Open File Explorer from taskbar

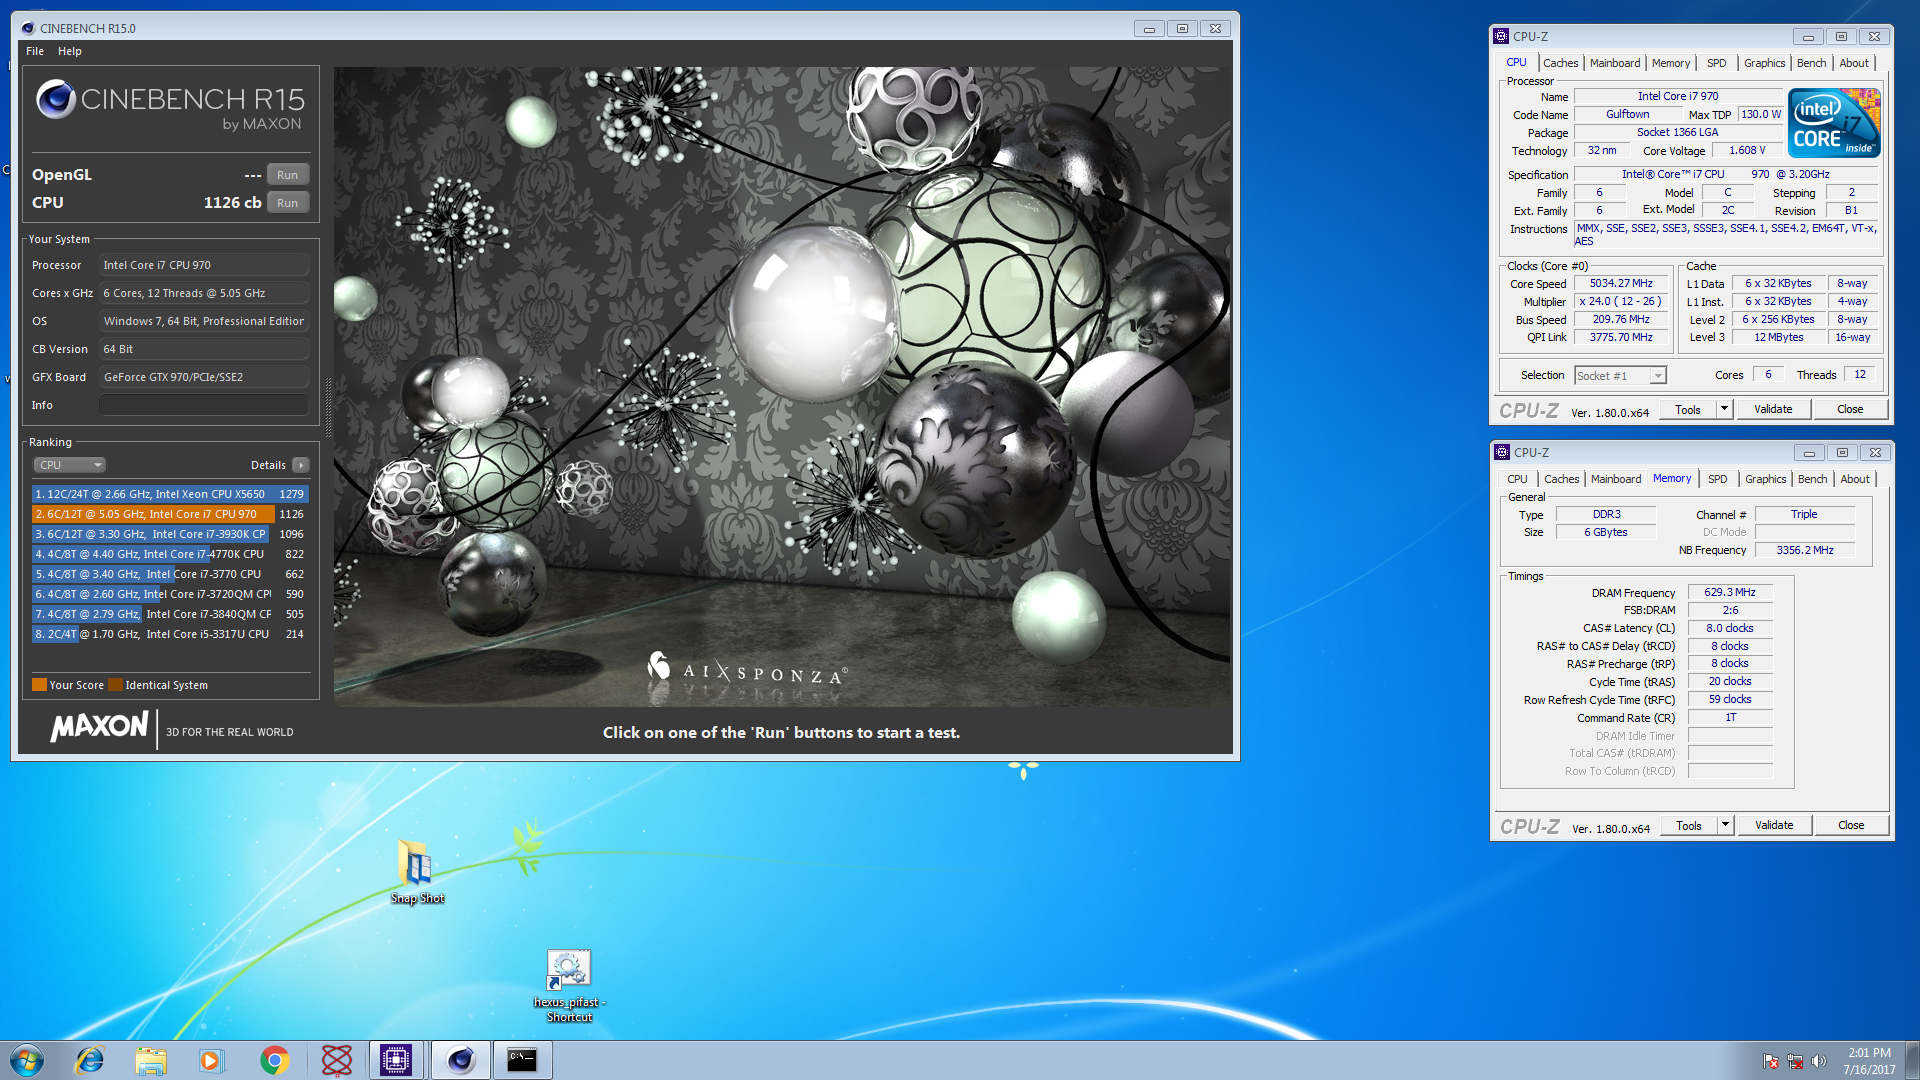(x=151, y=1060)
